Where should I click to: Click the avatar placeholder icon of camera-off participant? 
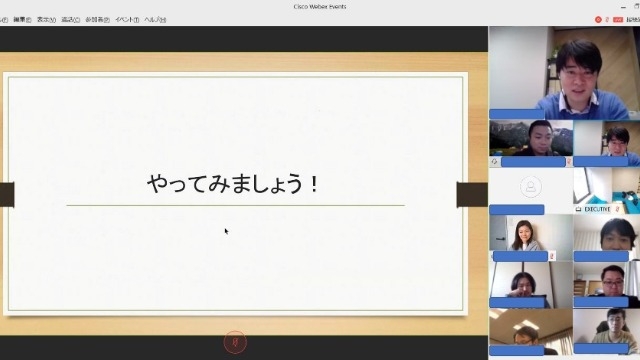pos(531,187)
